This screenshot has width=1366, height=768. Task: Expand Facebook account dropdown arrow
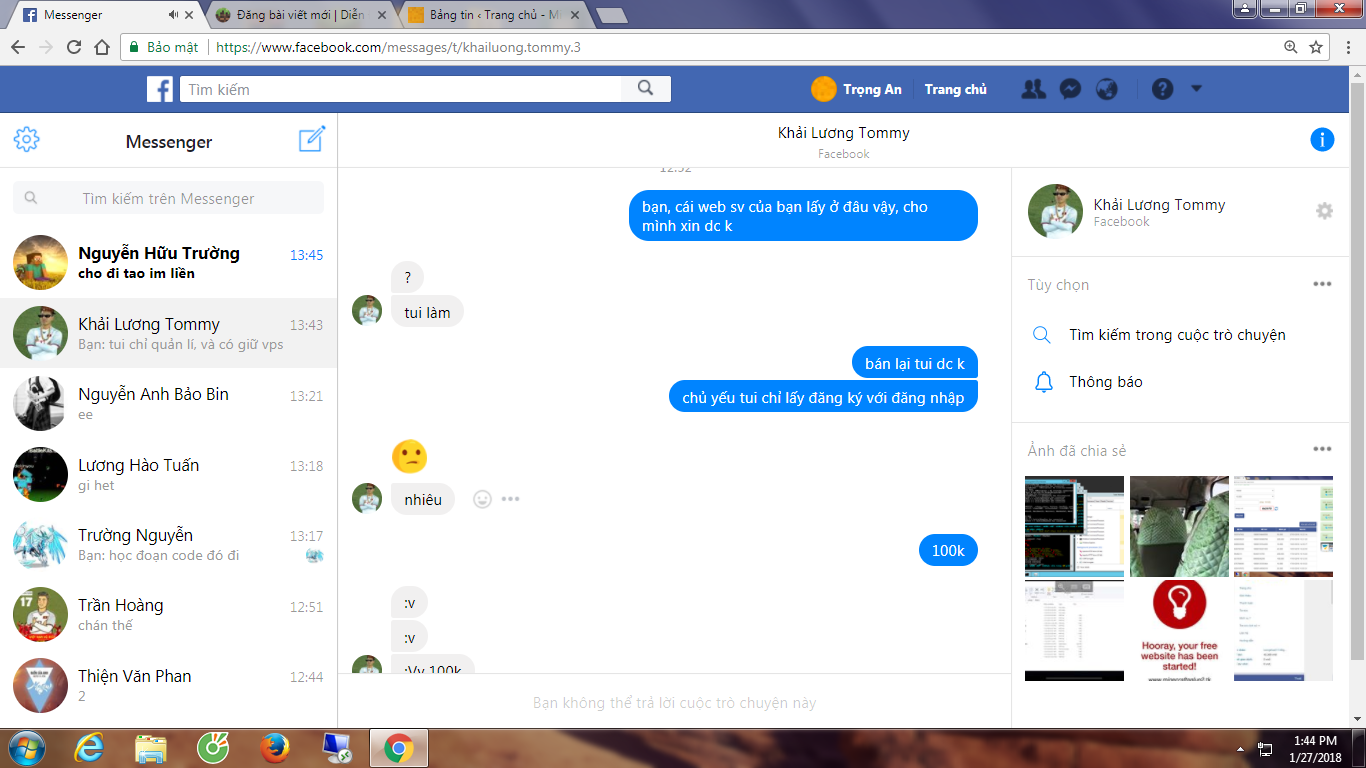[1197, 89]
